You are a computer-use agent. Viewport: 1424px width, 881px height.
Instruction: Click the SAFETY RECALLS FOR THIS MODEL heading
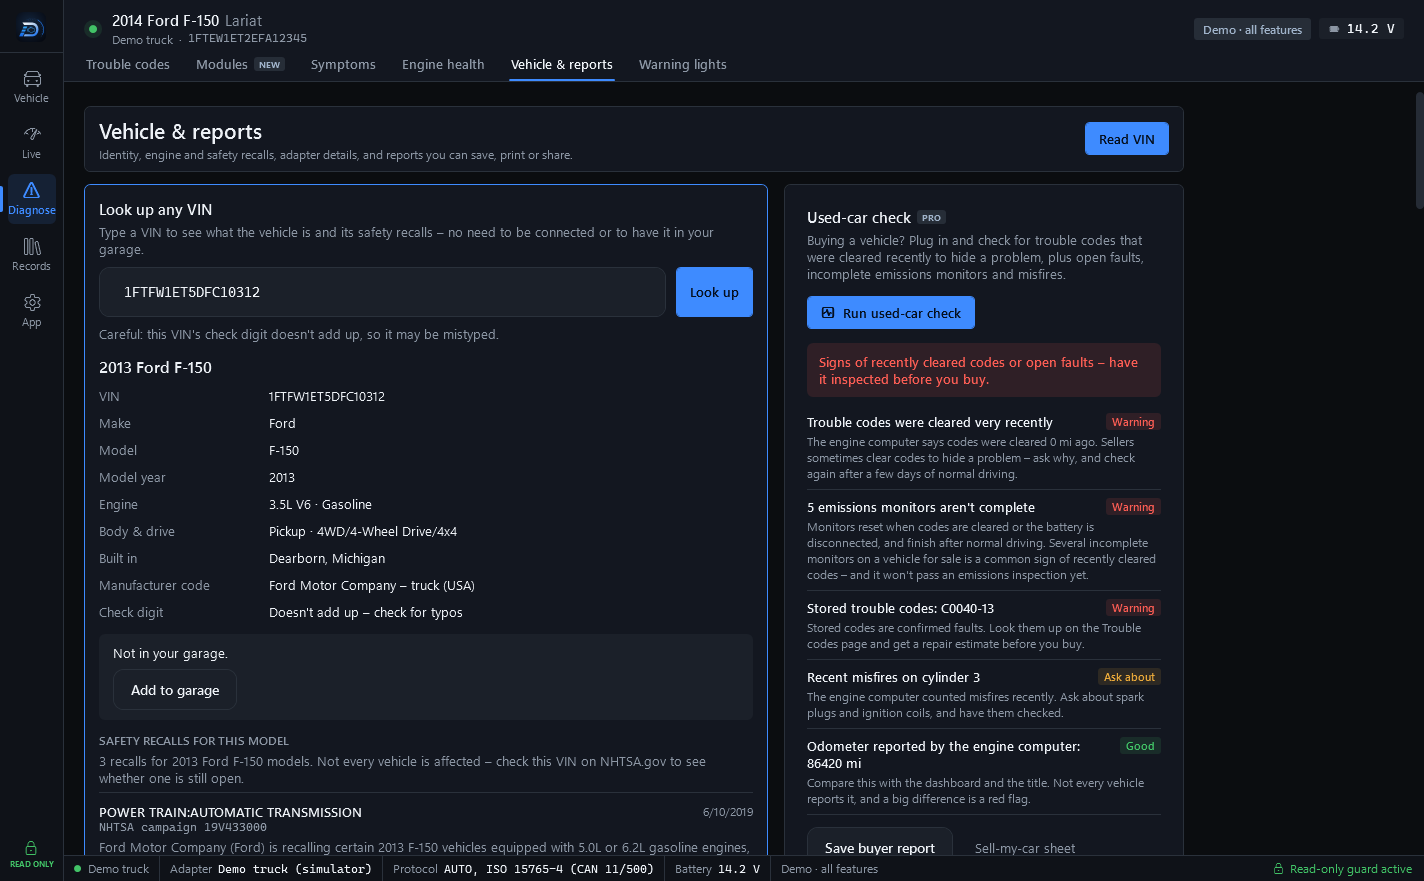[194, 741]
